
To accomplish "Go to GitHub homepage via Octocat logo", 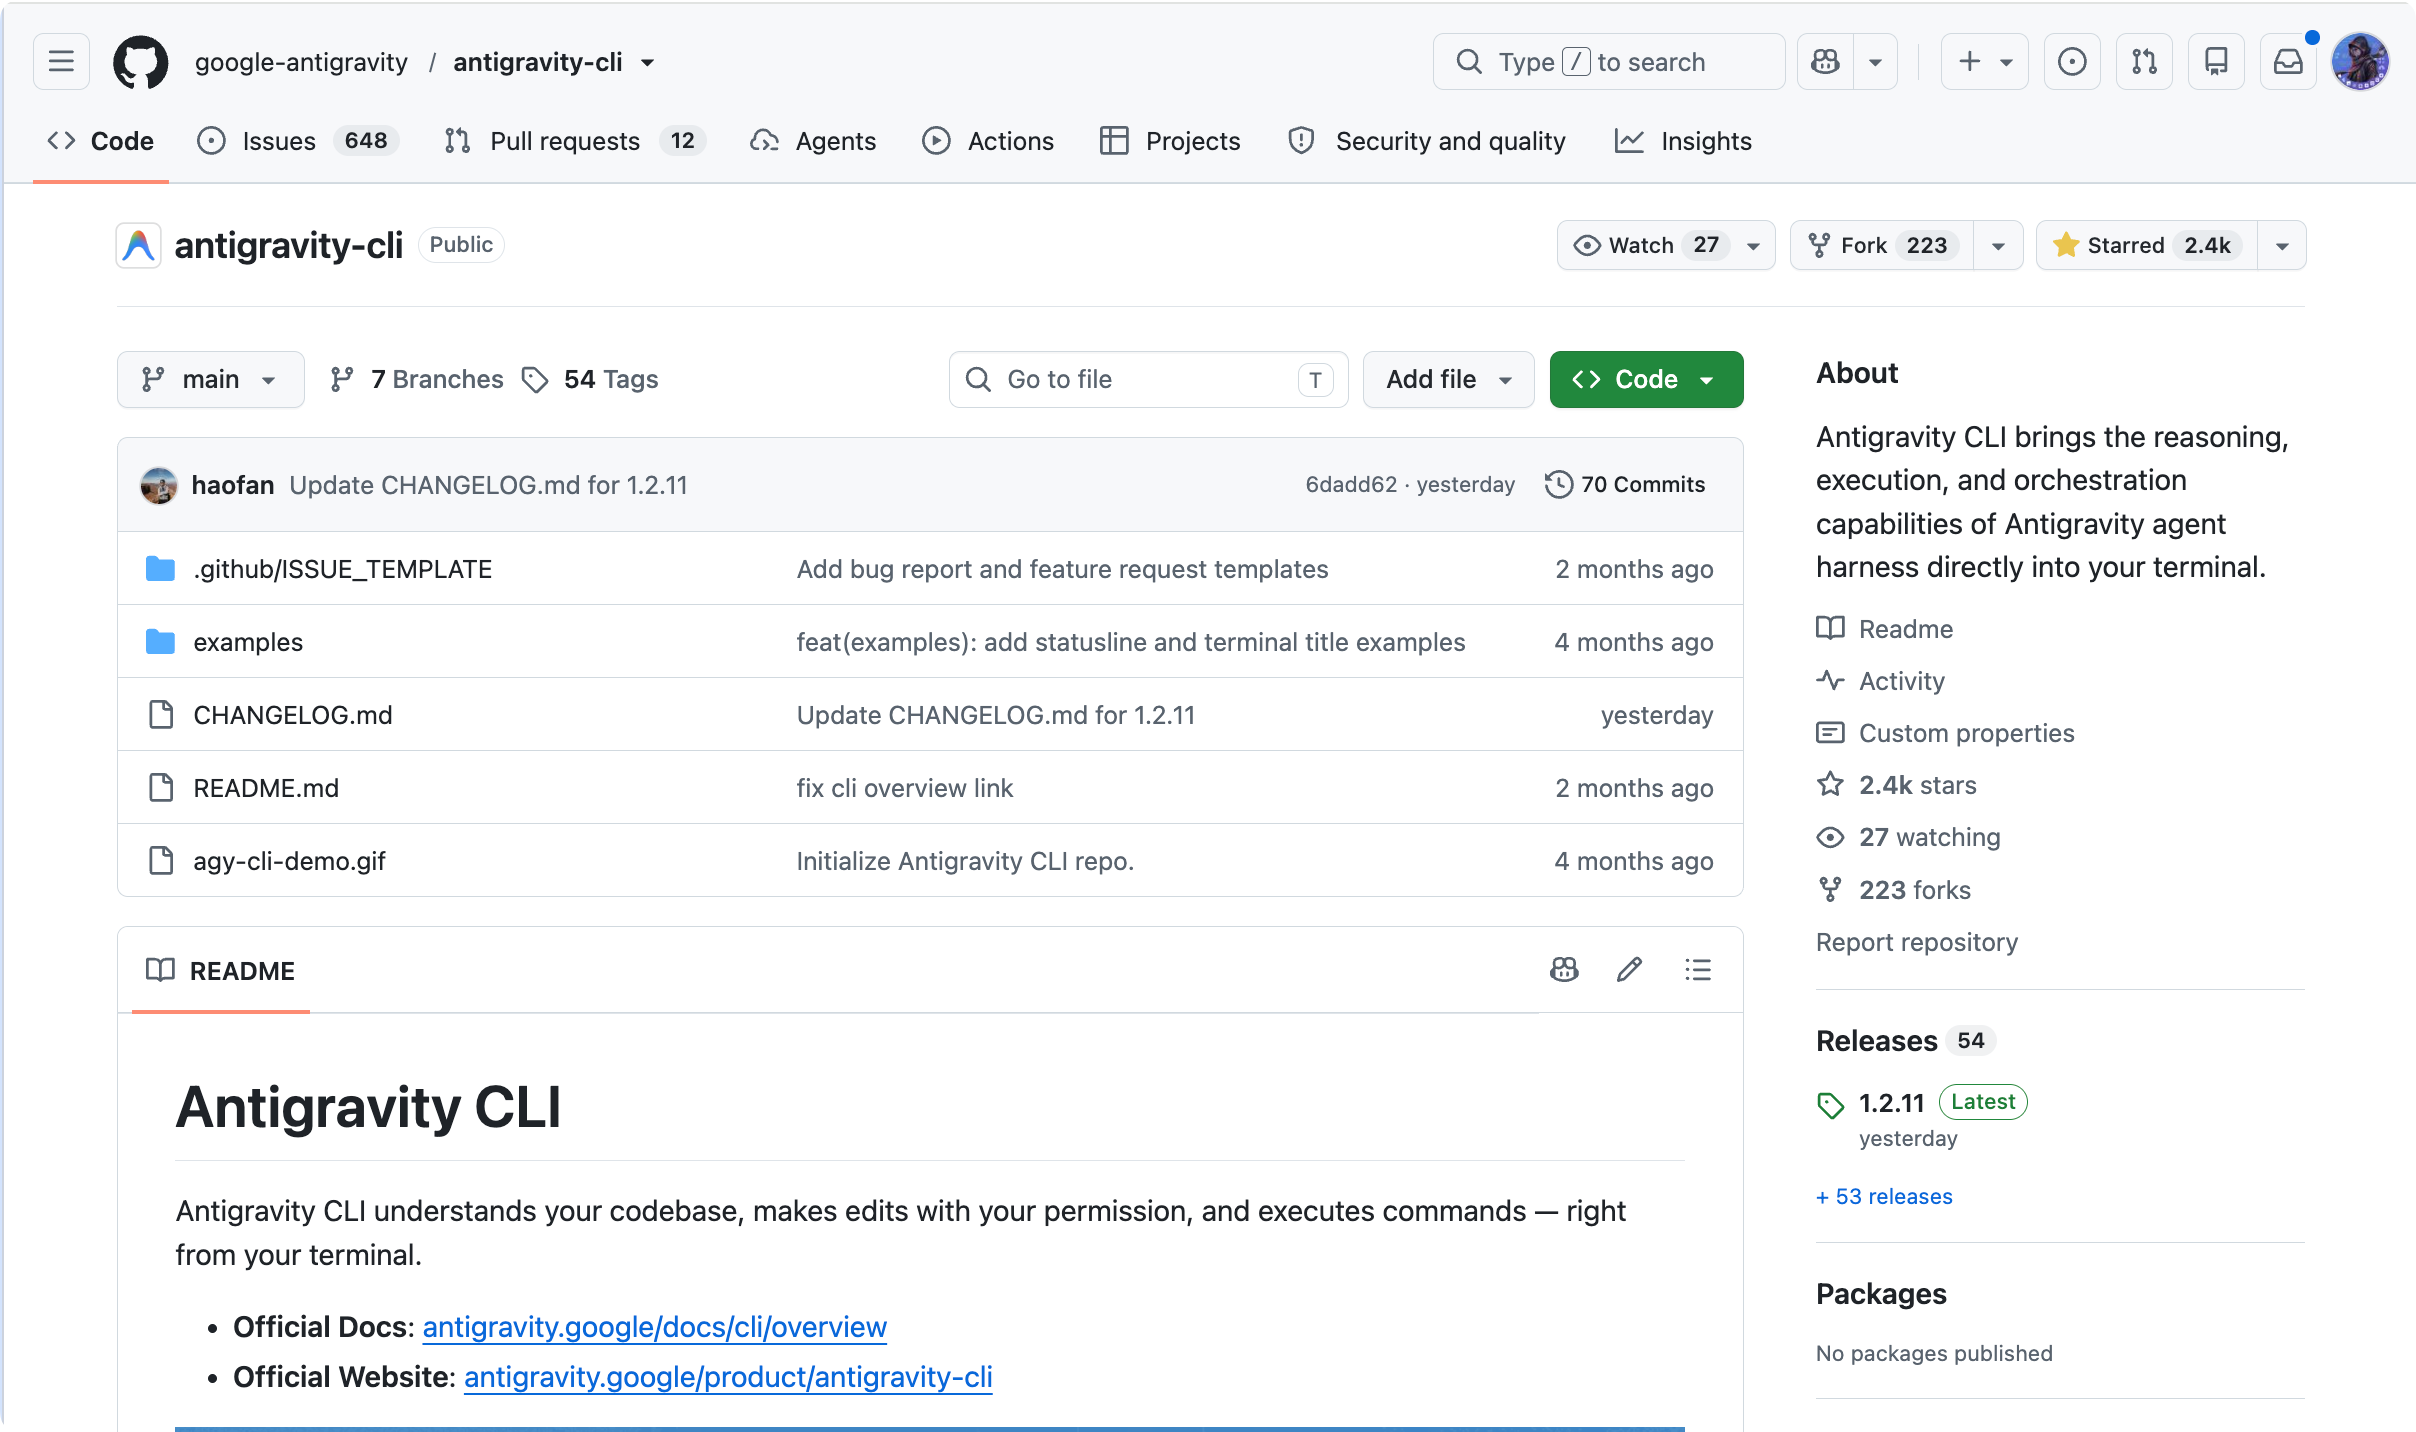I will [x=140, y=62].
